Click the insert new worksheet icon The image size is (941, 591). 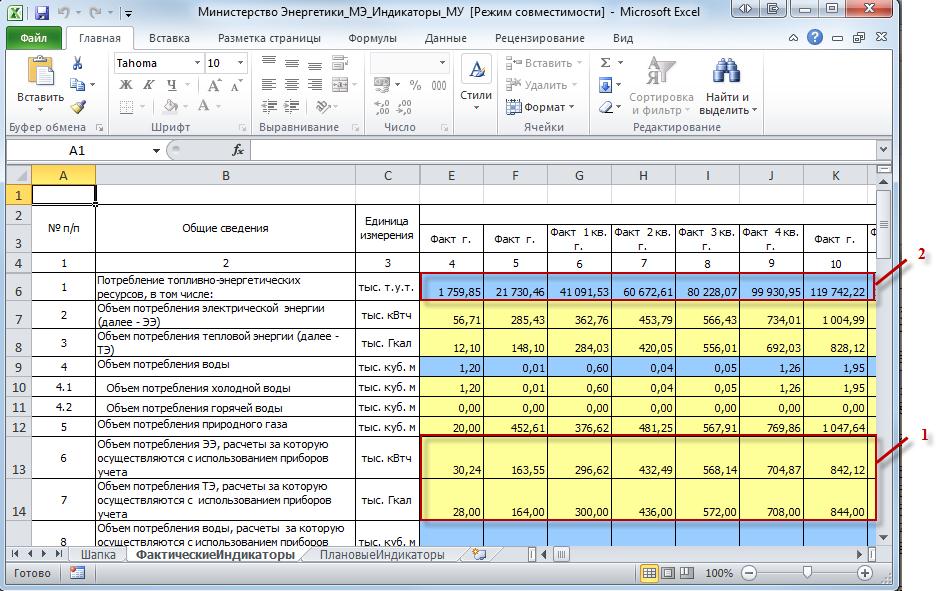click(479, 554)
